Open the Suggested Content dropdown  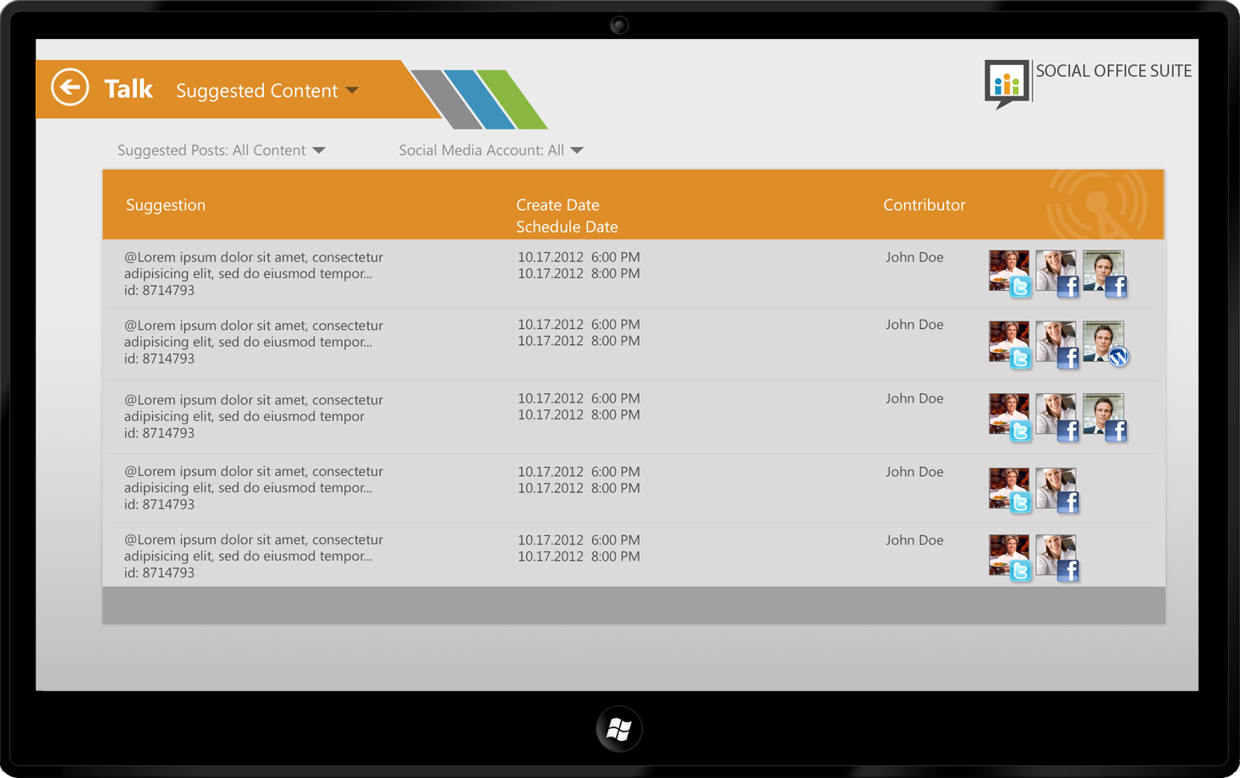pyautogui.click(x=267, y=90)
